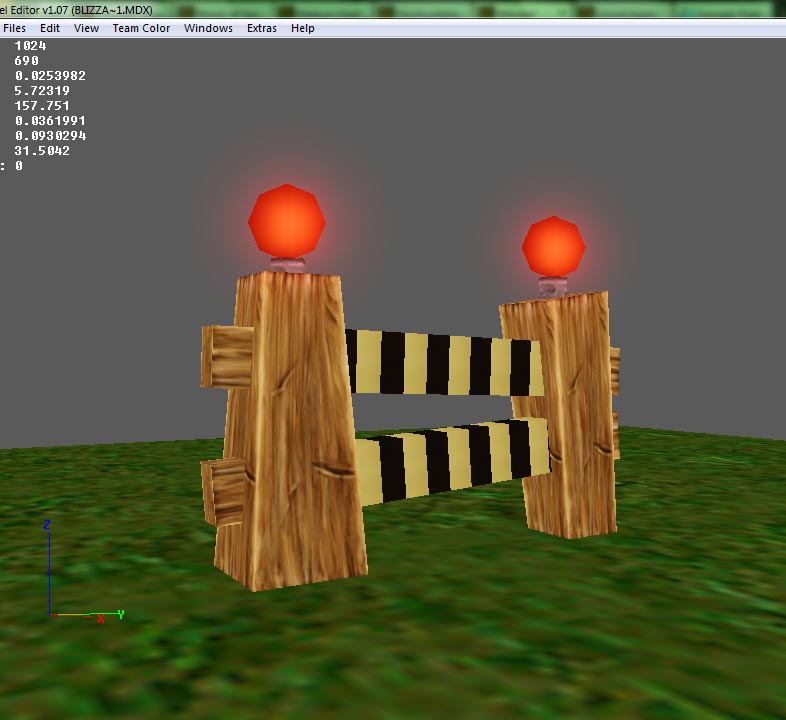Click the lower wooden peg on left post

[223, 492]
